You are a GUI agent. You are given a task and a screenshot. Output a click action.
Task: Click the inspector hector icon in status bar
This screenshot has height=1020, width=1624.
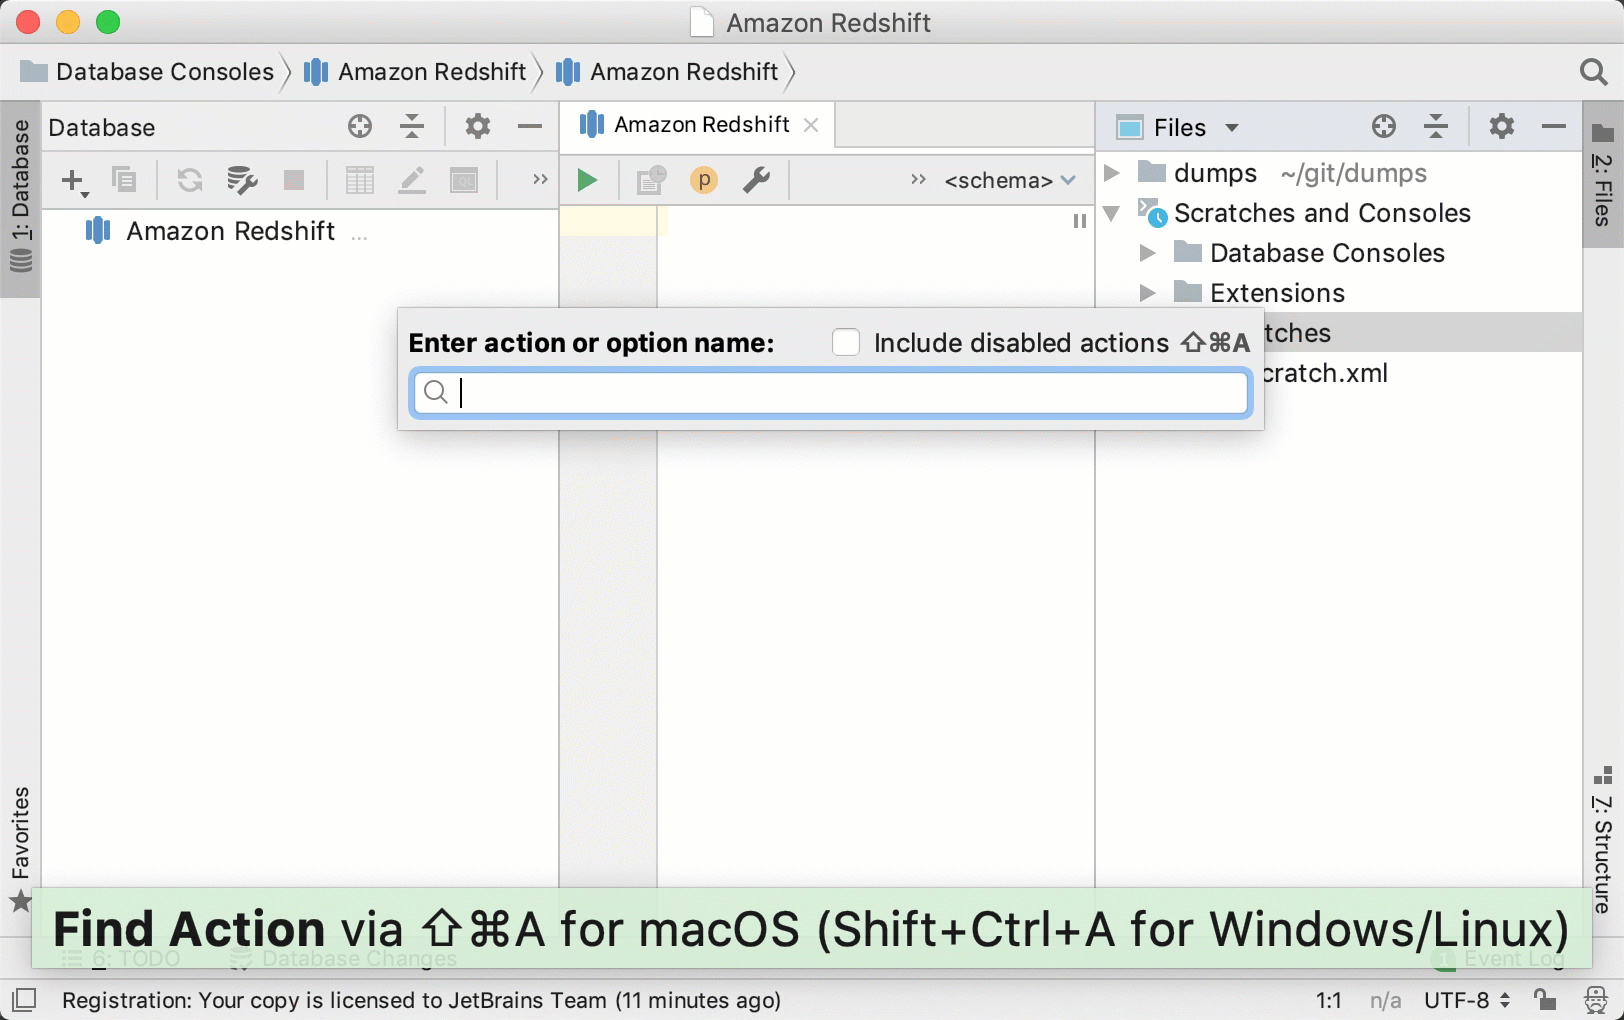[1596, 1000]
